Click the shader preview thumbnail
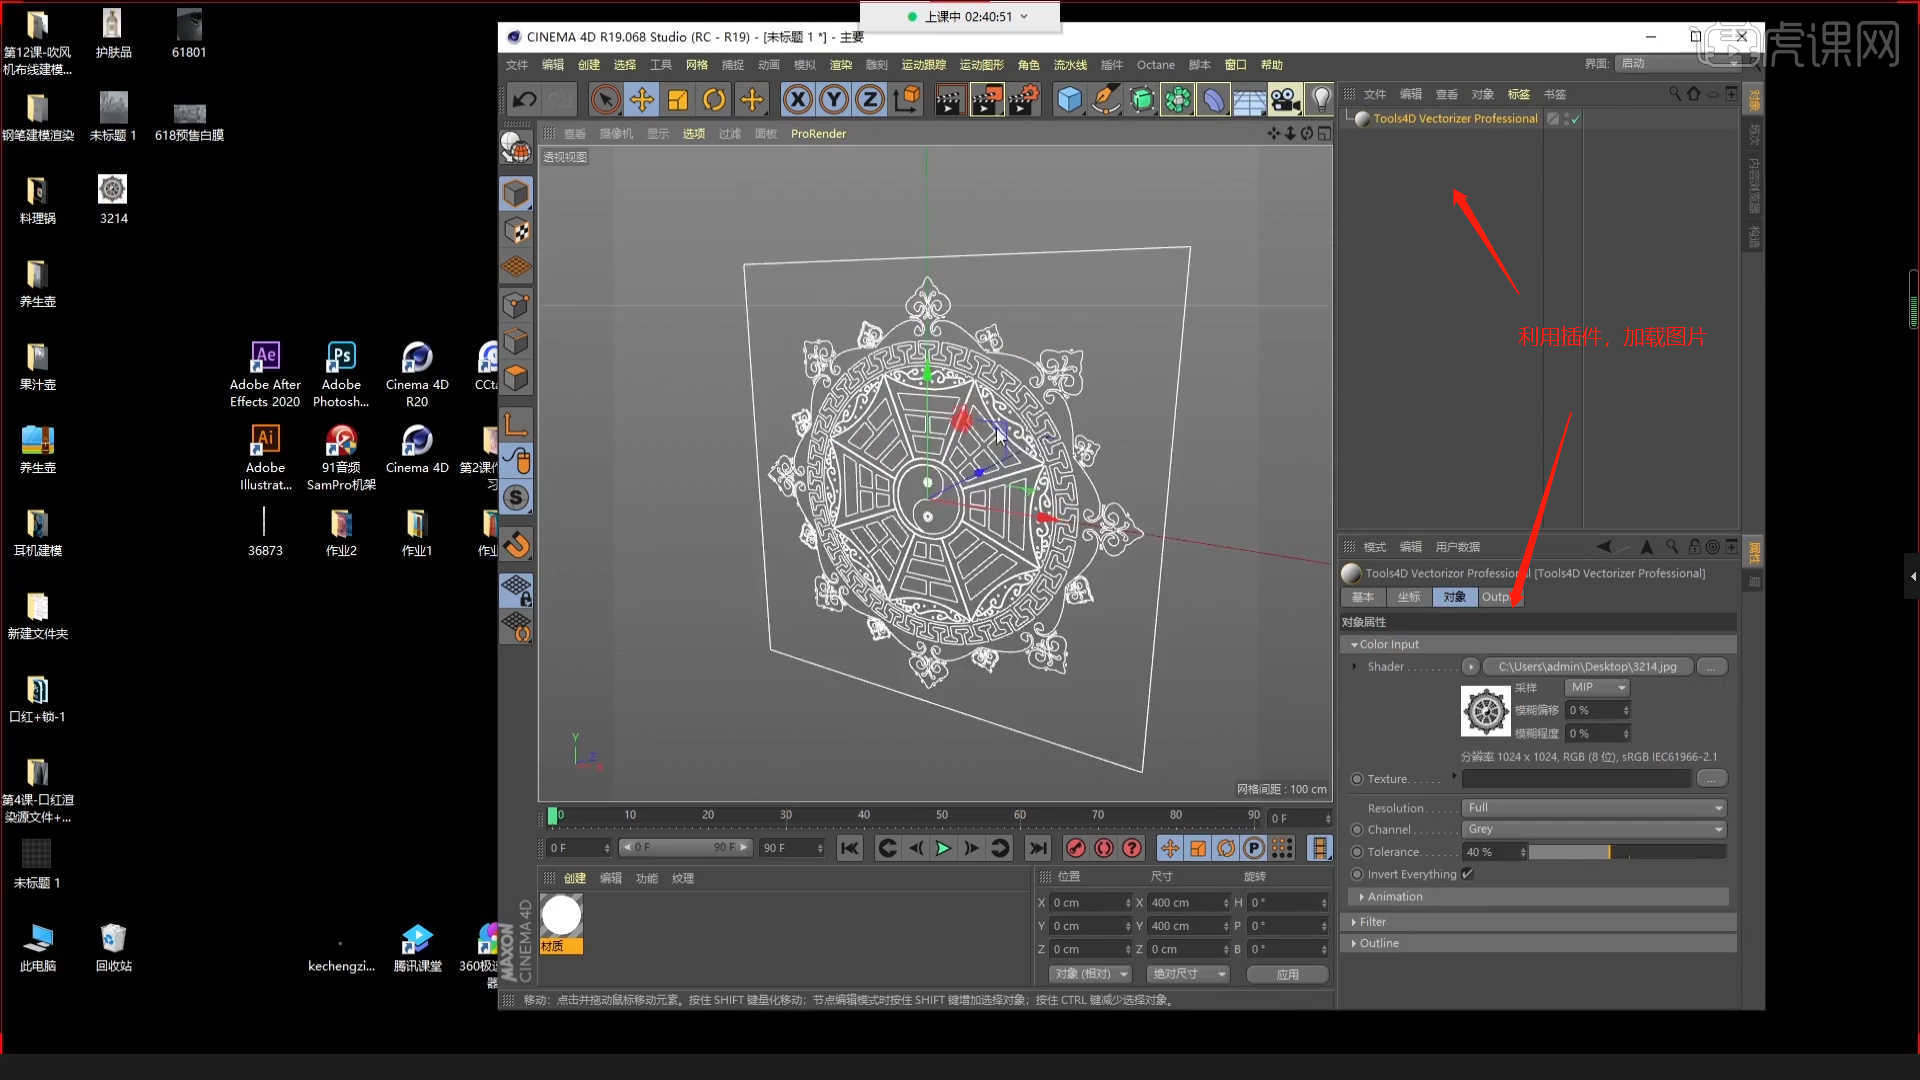The width and height of the screenshot is (1920, 1080). pyautogui.click(x=1486, y=711)
